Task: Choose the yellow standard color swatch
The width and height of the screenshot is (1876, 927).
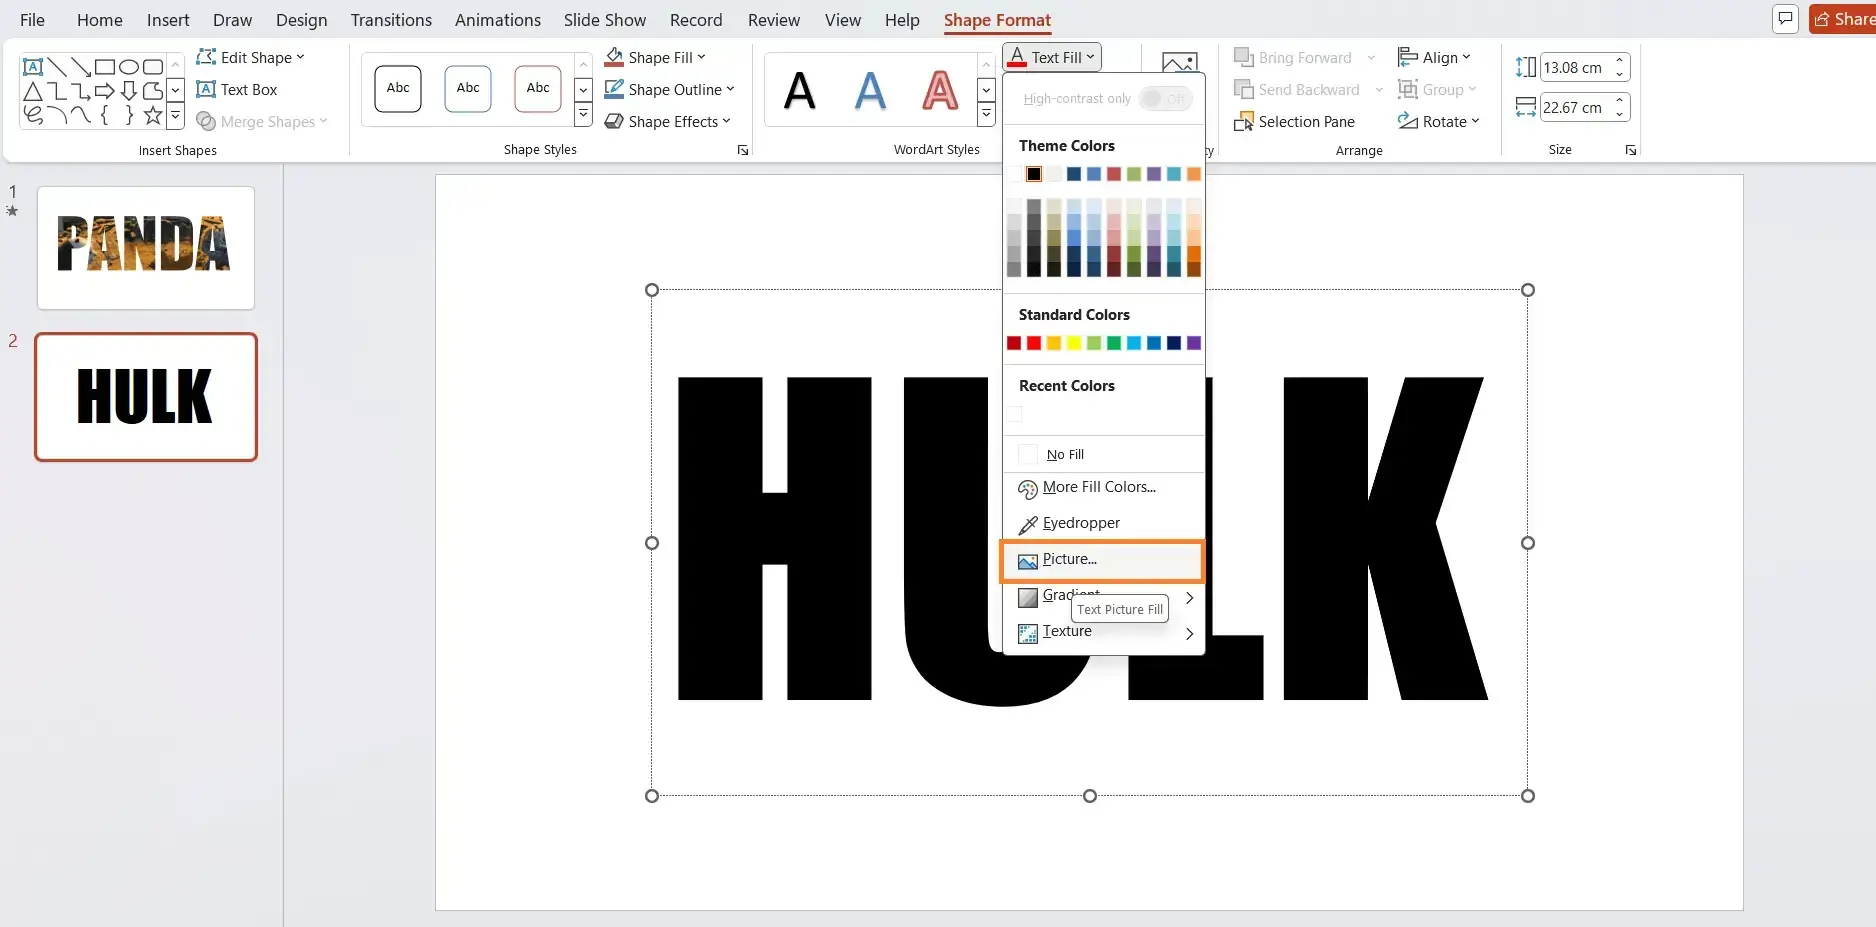Action: tap(1074, 343)
